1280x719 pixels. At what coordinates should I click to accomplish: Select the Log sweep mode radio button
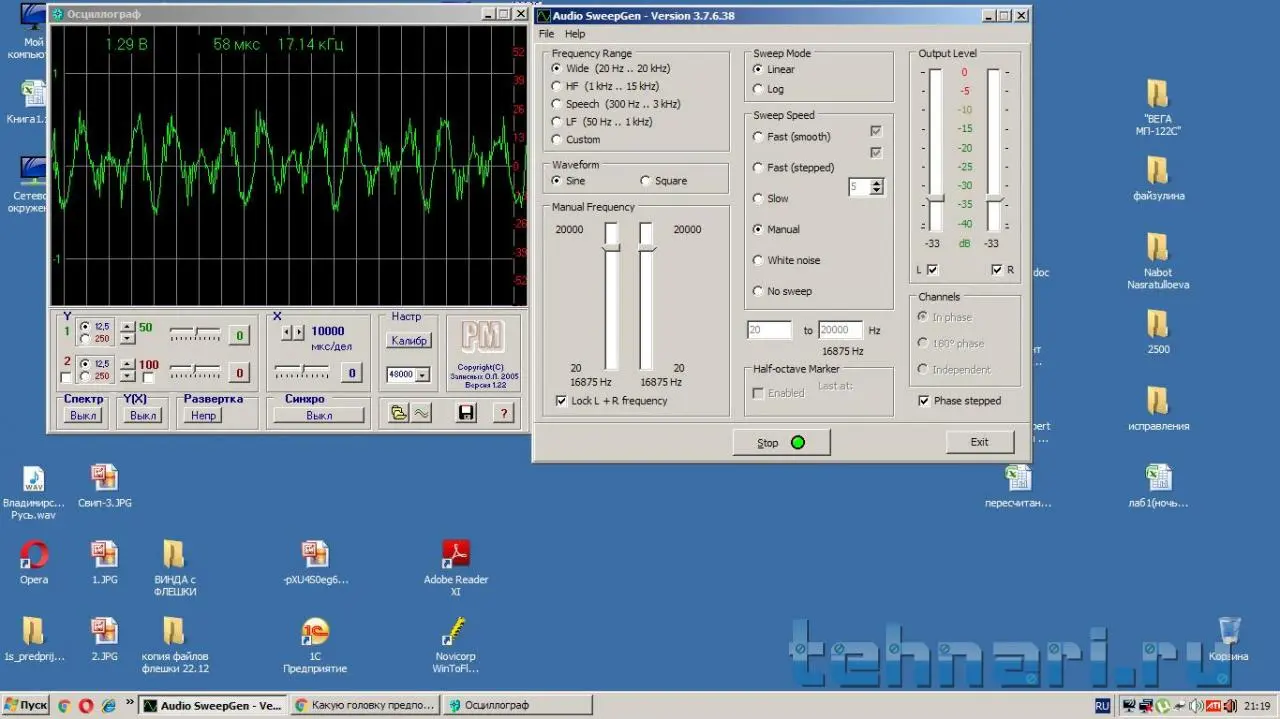(x=758, y=89)
